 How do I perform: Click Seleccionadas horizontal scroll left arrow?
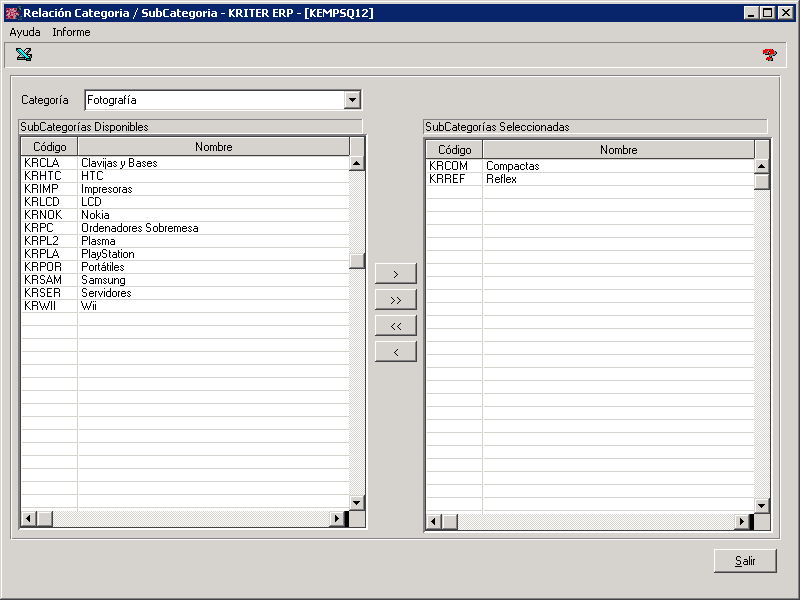(x=434, y=522)
